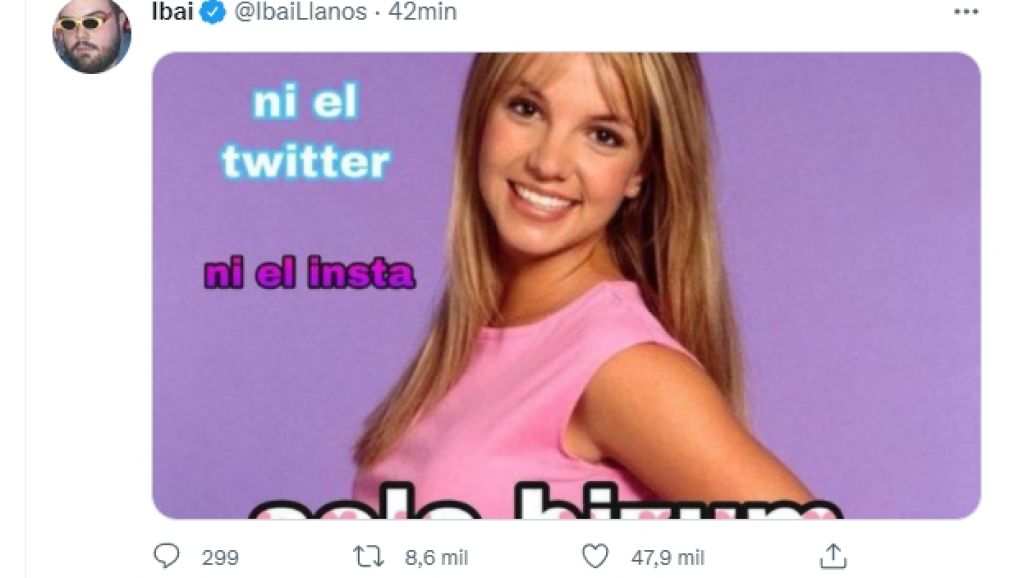Open the three-dot more options menu
This screenshot has width=1028, height=578.
[966, 12]
